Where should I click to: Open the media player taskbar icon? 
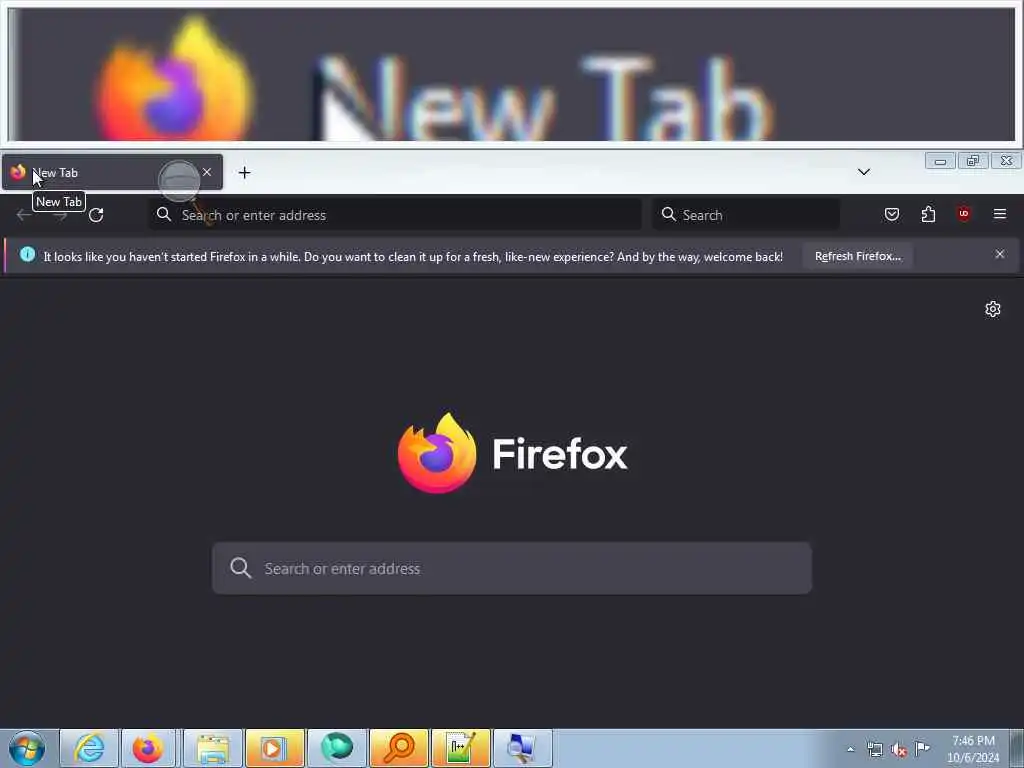[x=274, y=748]
